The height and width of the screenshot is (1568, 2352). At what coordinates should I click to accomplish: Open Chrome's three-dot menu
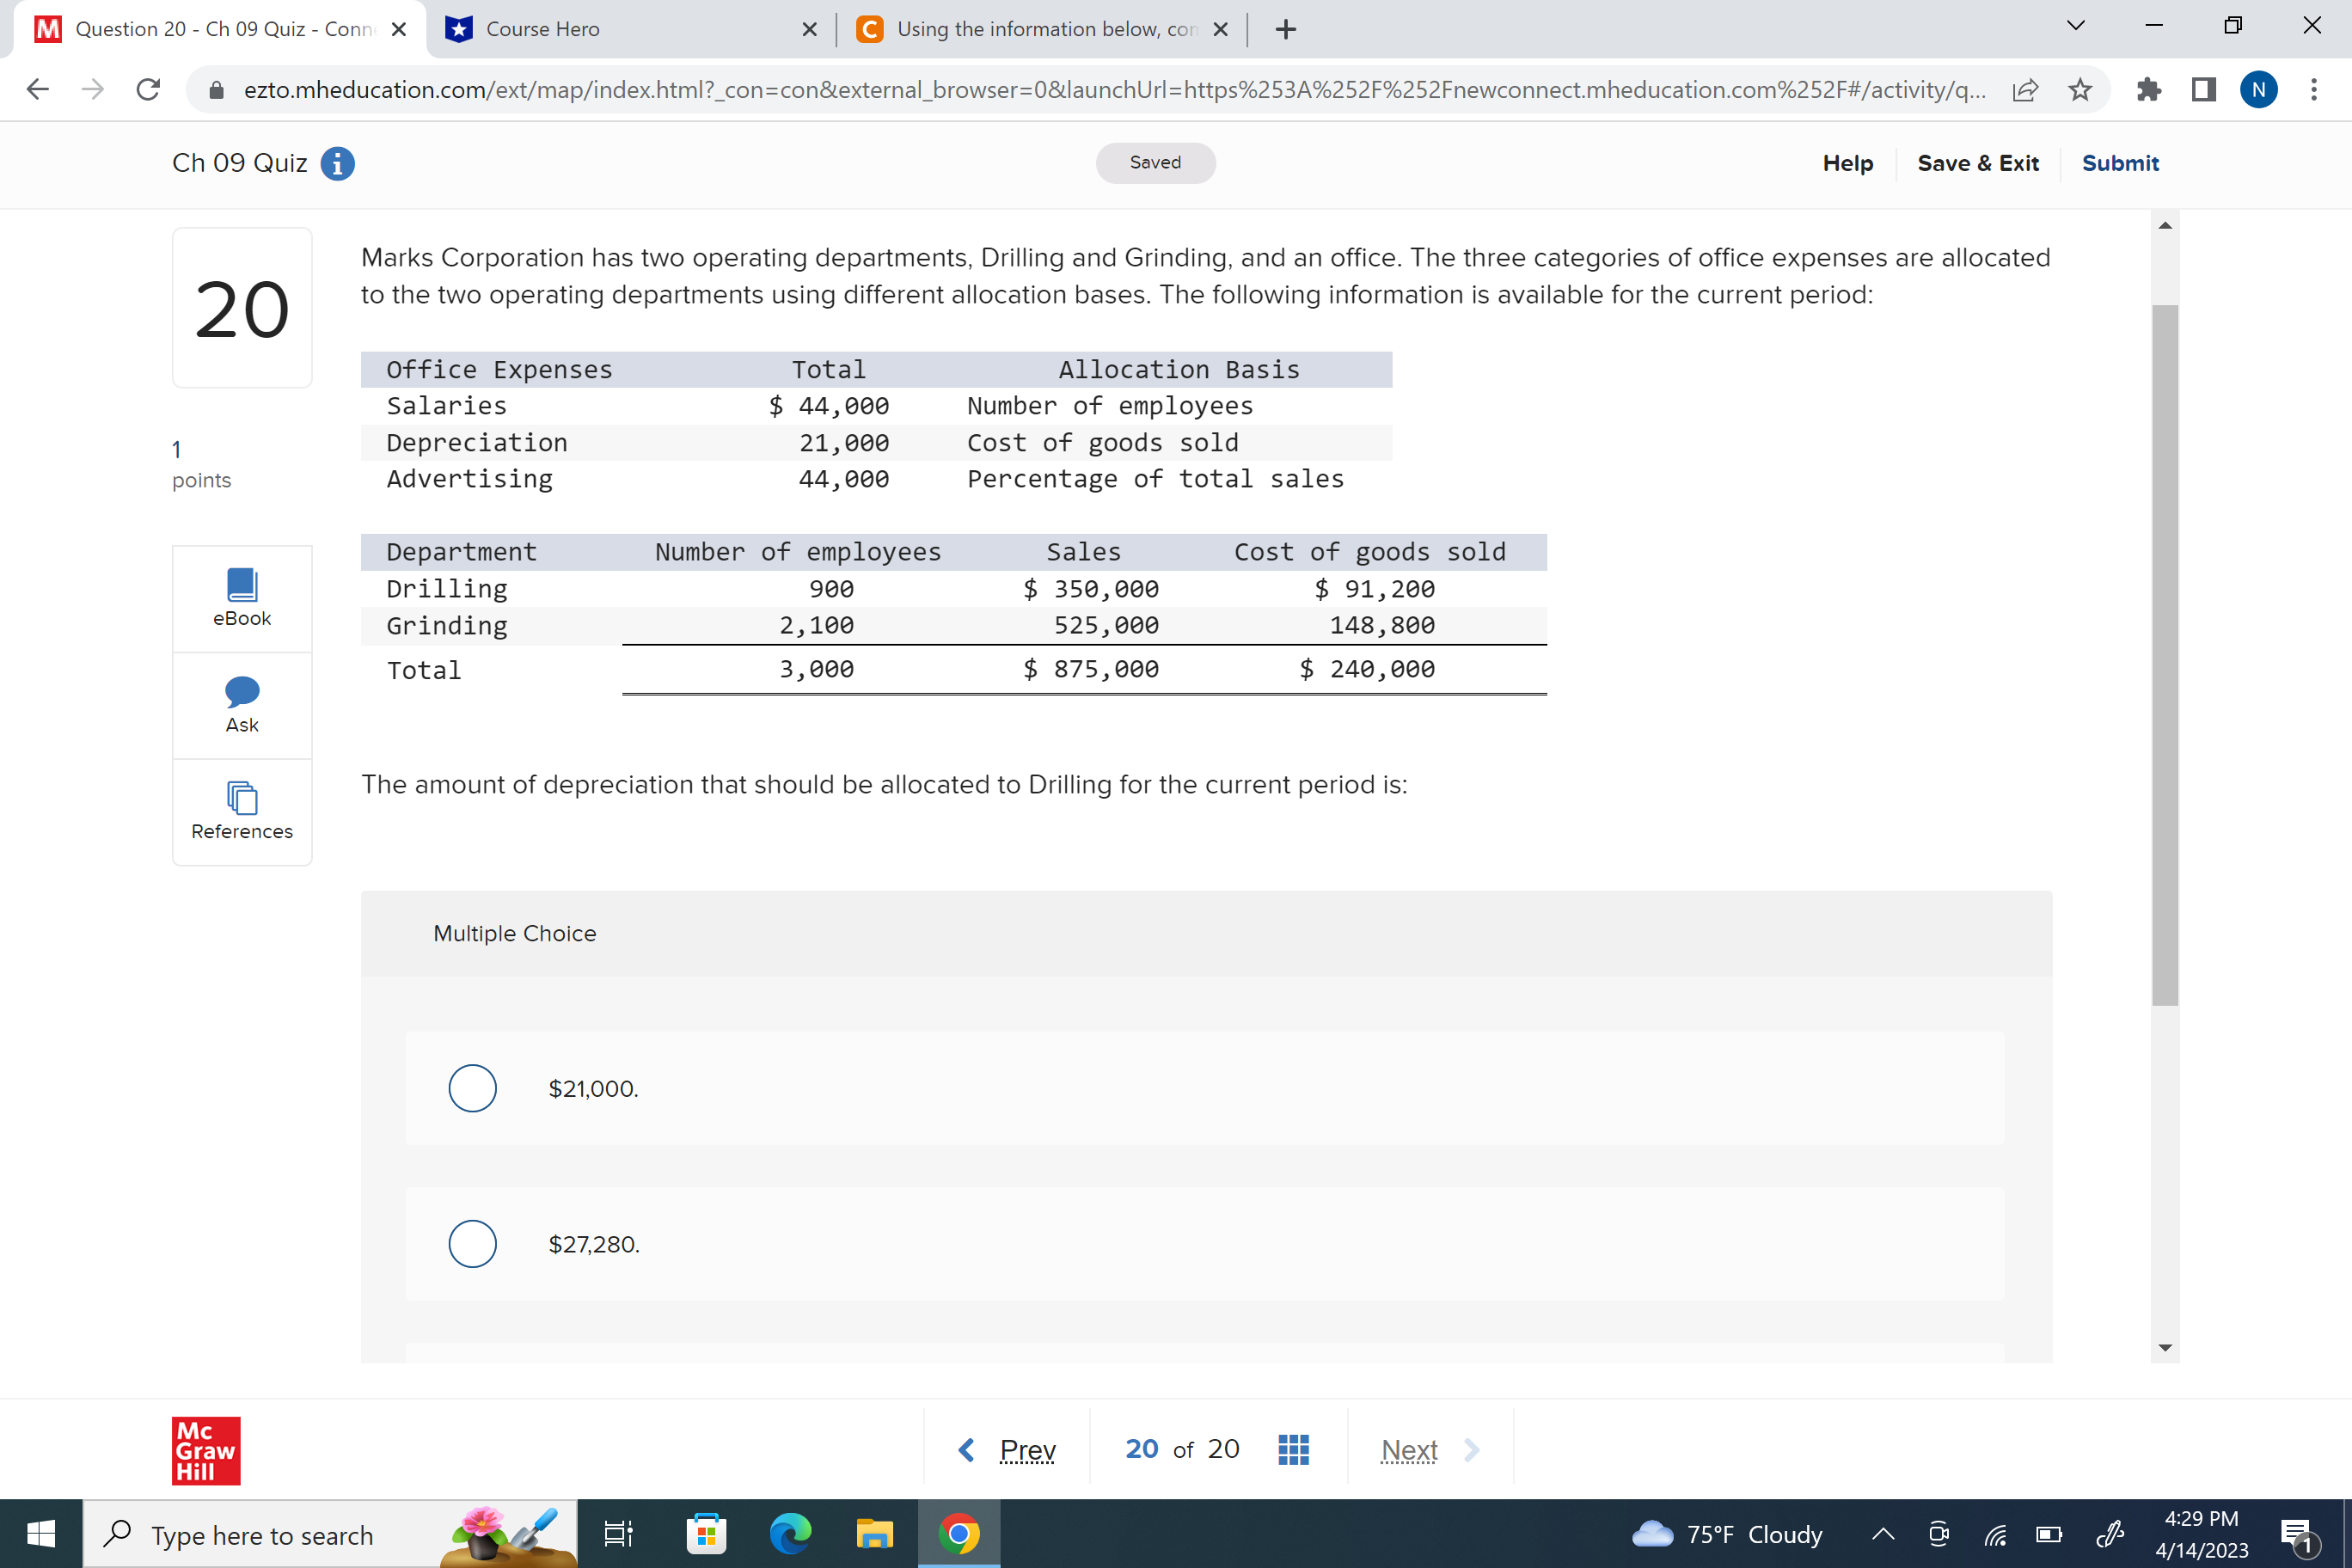(x=2313, y=89)
